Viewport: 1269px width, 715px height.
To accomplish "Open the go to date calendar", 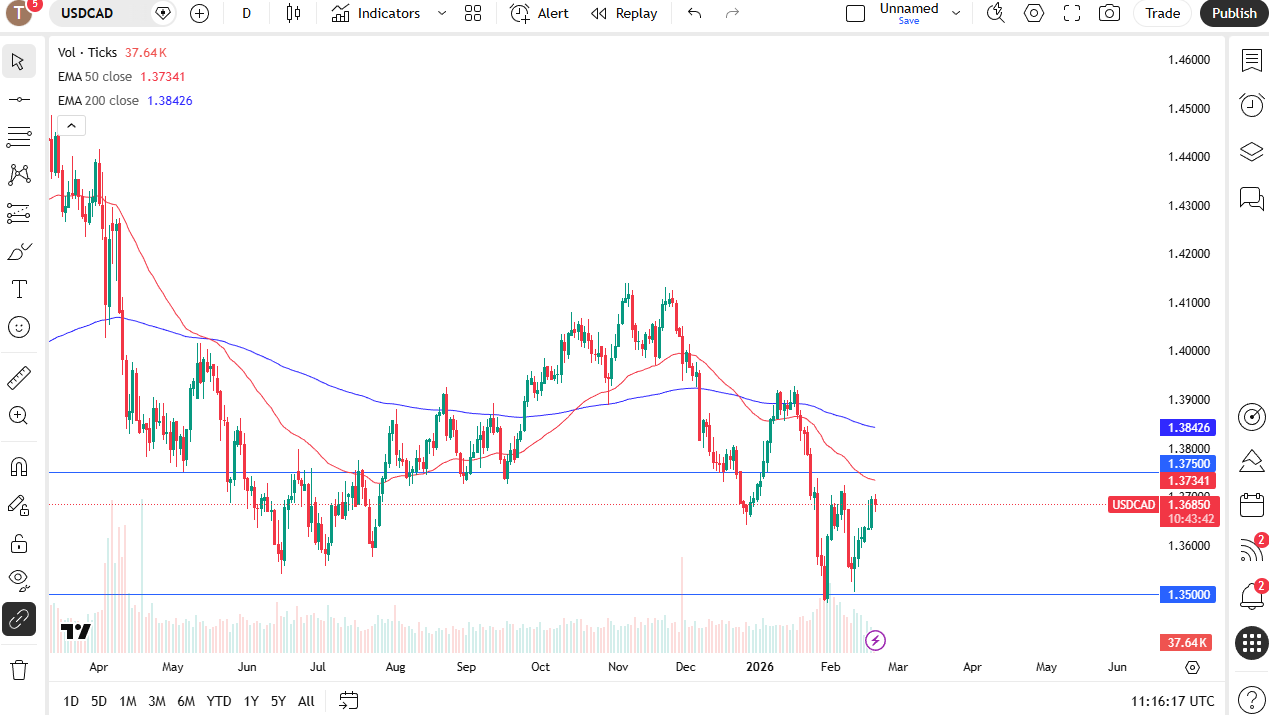I will click(x=349, y=701).
